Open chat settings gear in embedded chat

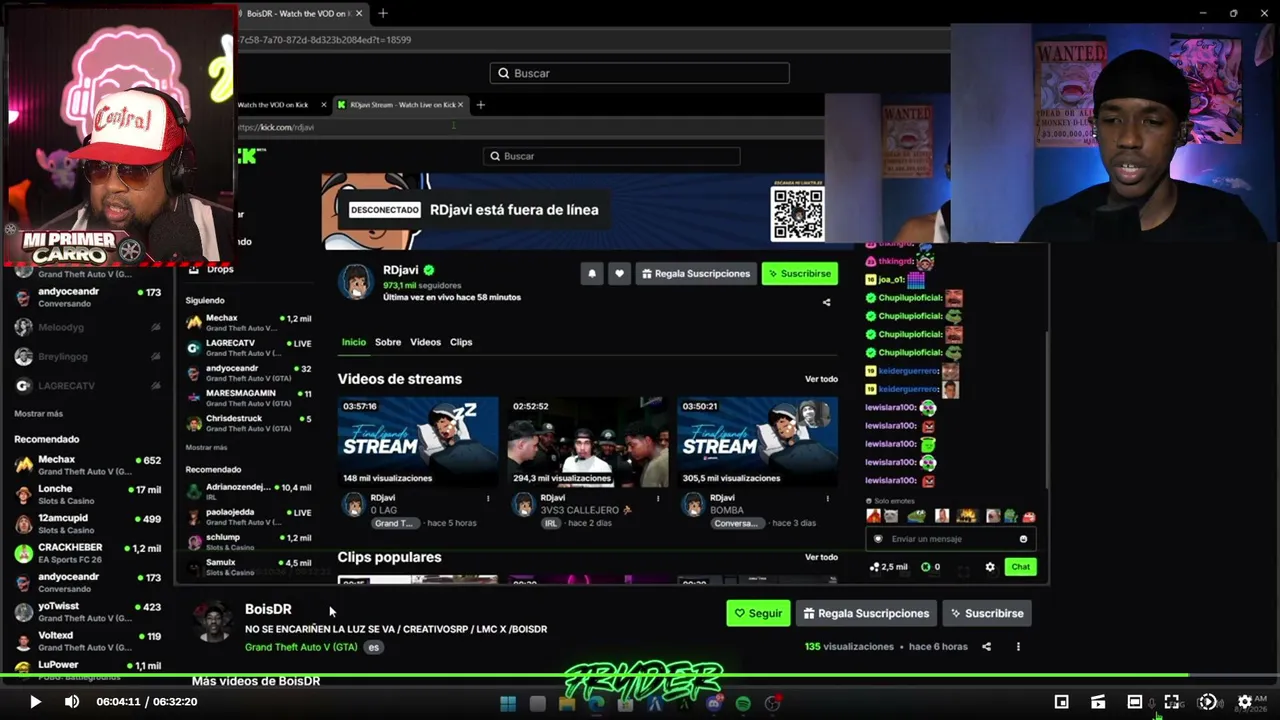click(x=990, y=567)
